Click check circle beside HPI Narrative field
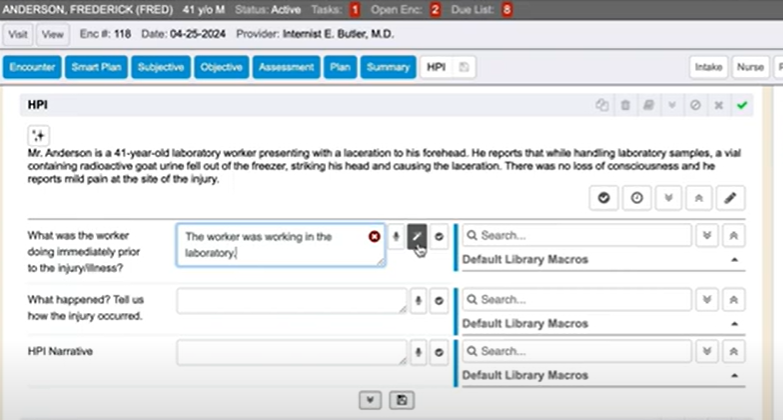Viewport: 783px width, 420px height. 439,352
